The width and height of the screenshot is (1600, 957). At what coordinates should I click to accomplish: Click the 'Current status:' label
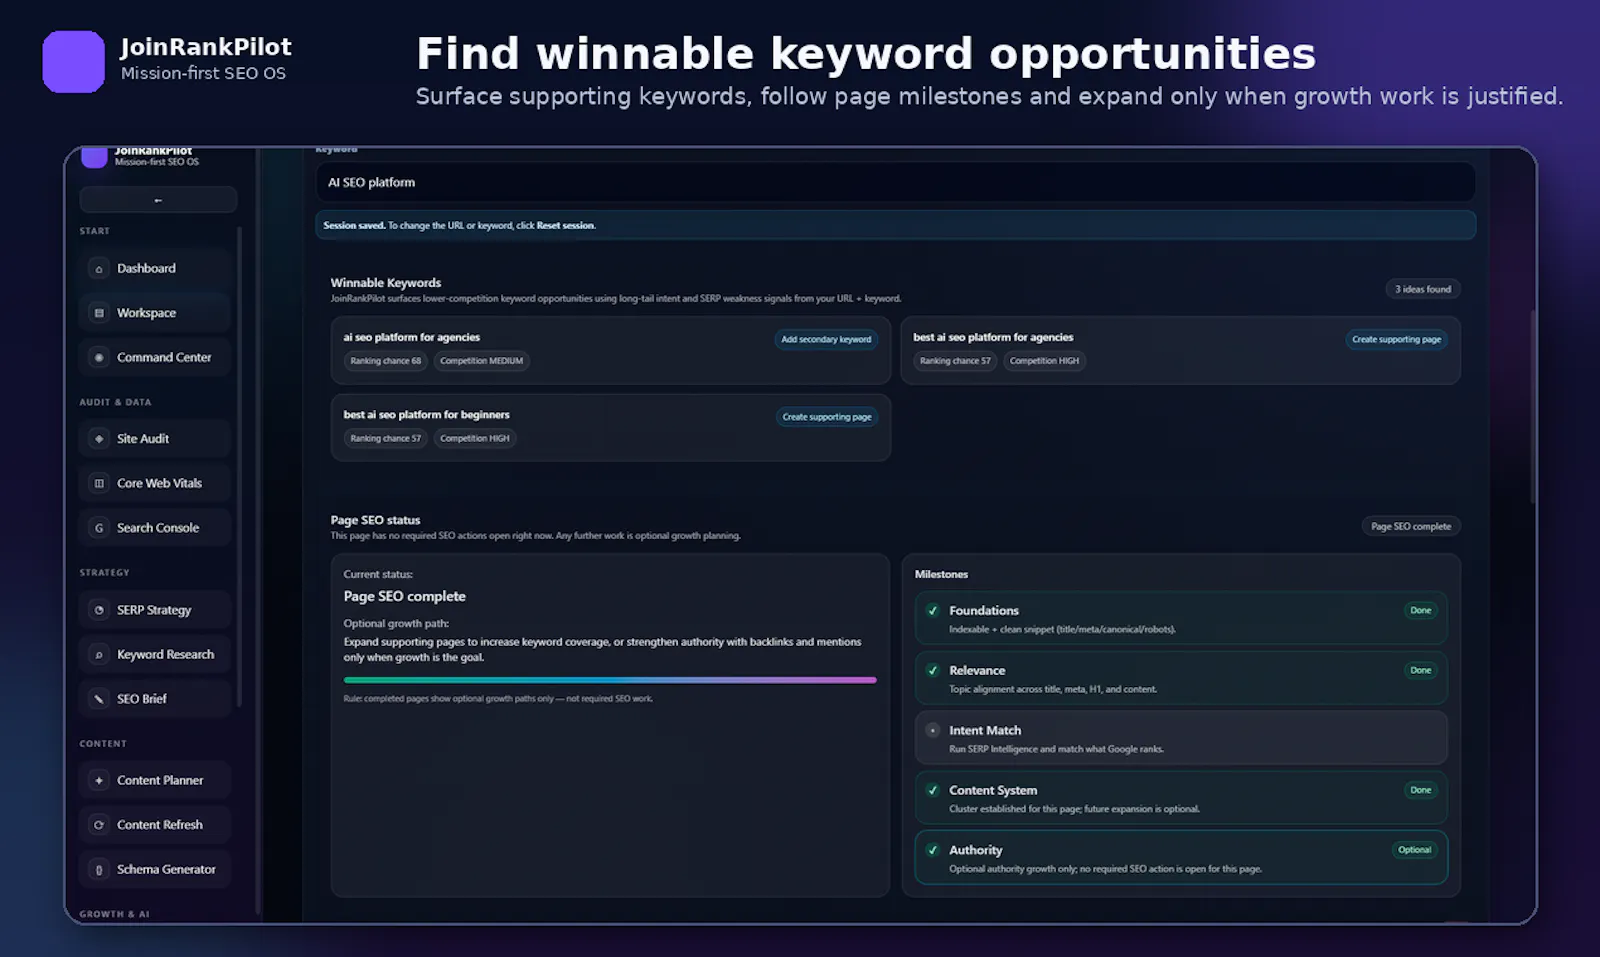378,575
